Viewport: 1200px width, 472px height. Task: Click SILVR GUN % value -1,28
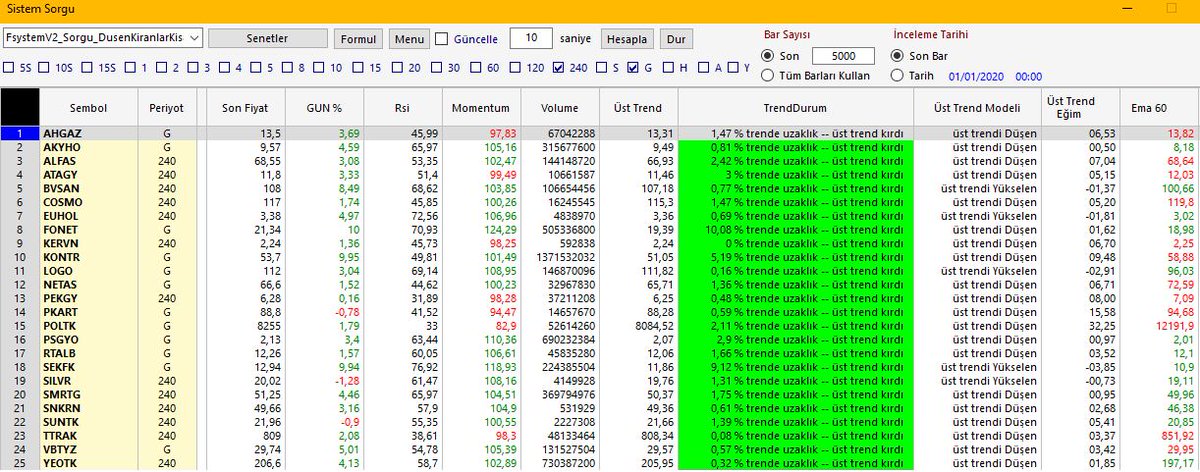click(x=325, y=381)
